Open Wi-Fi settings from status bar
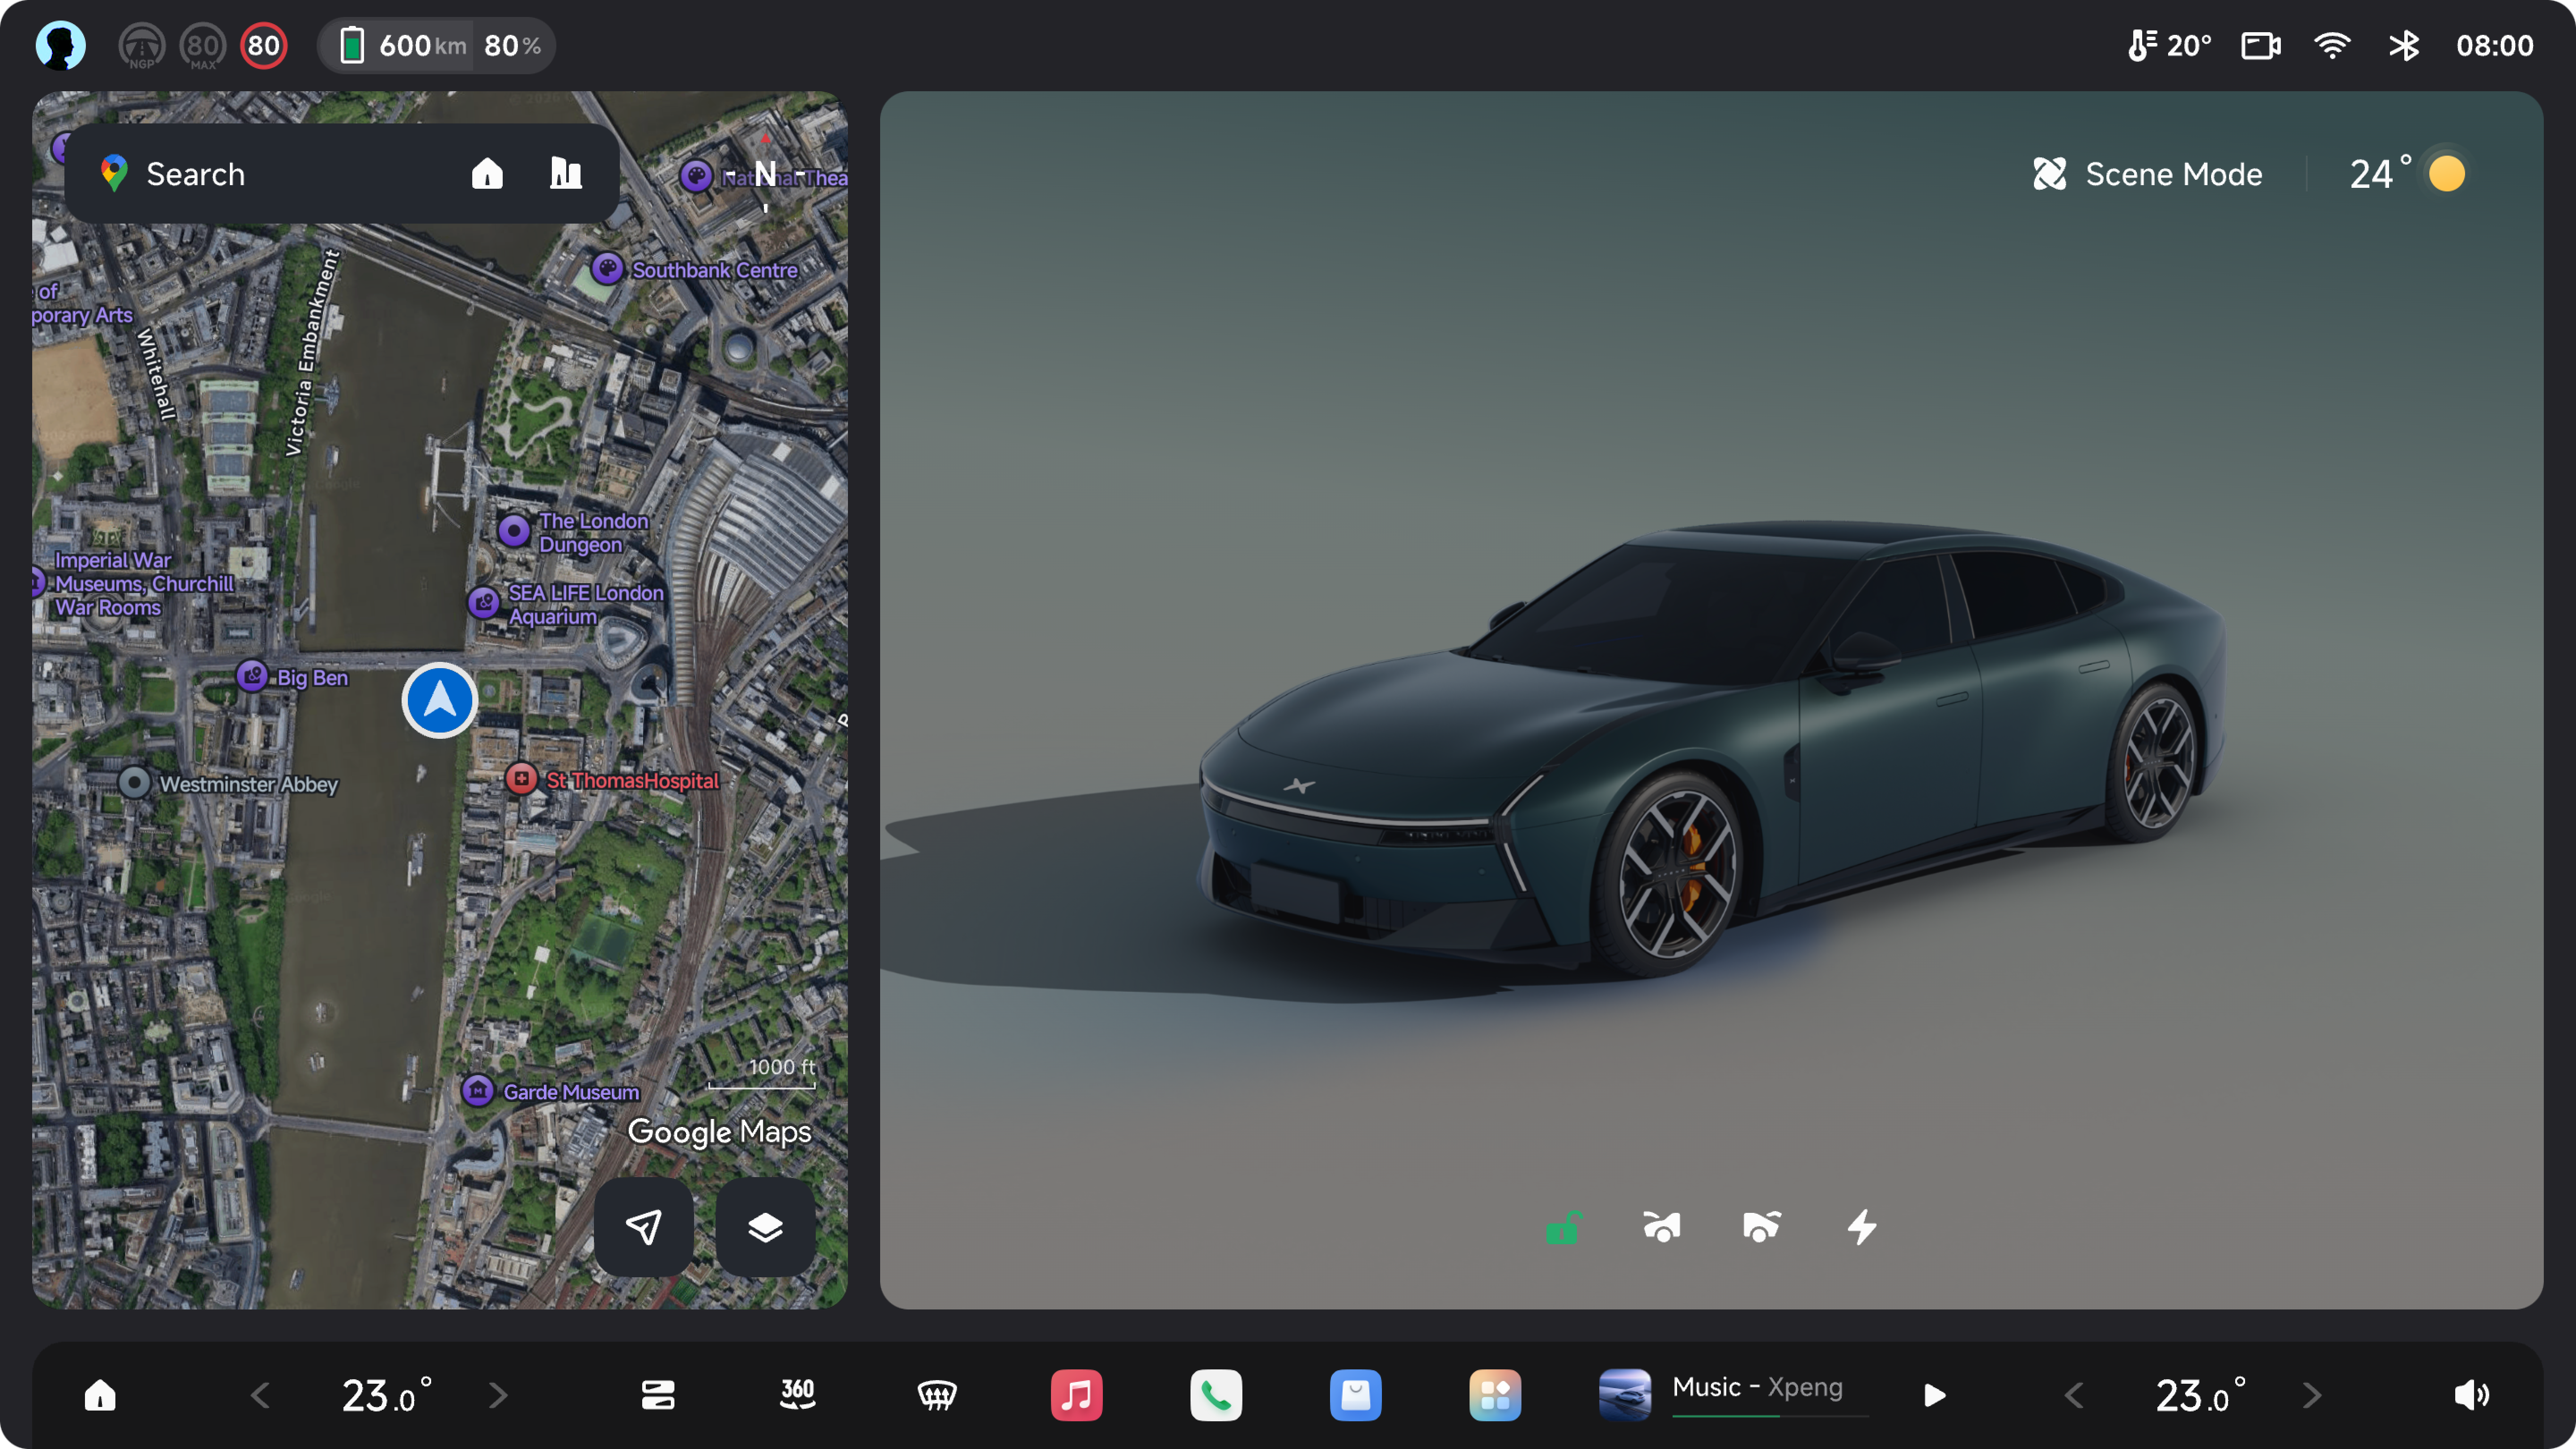The height and width of the screenshot is (1449, 2576). tap(2332, 46)
